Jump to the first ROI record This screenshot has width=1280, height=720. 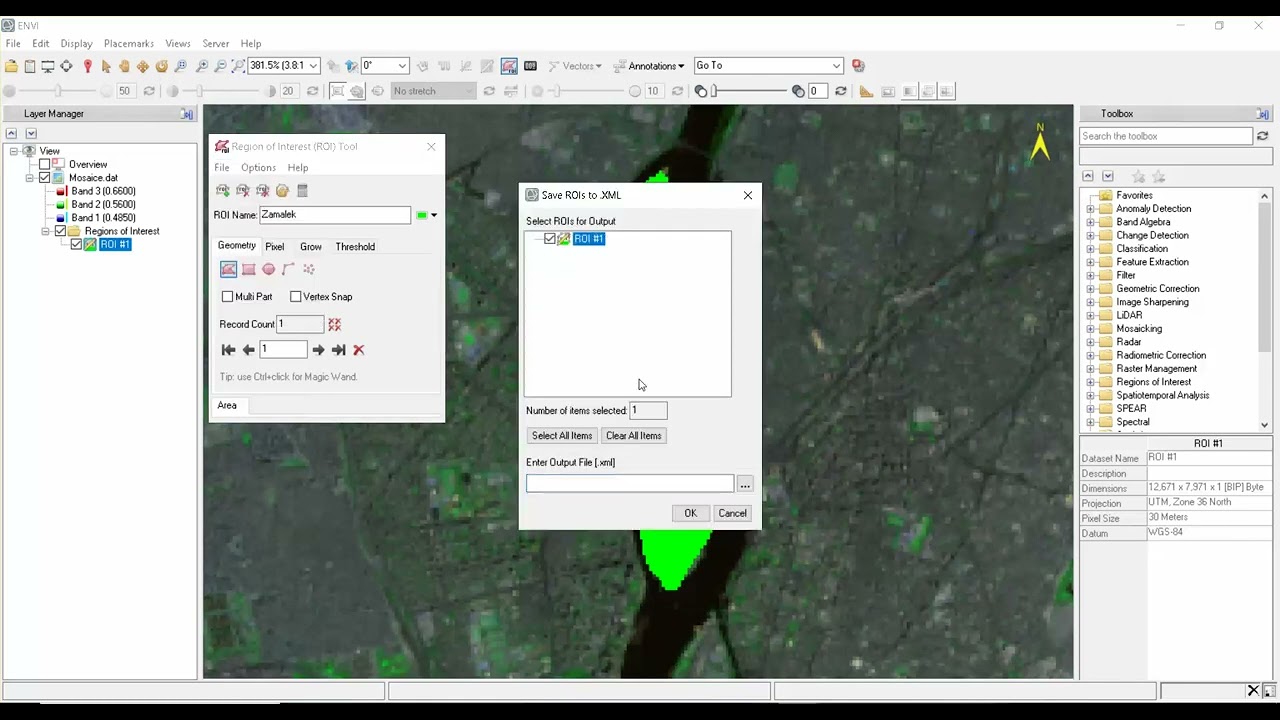coord(228,350)
